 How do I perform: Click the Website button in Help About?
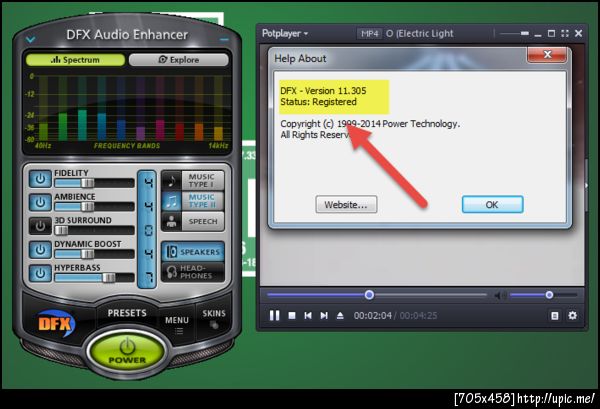click(x=346, y=205)
